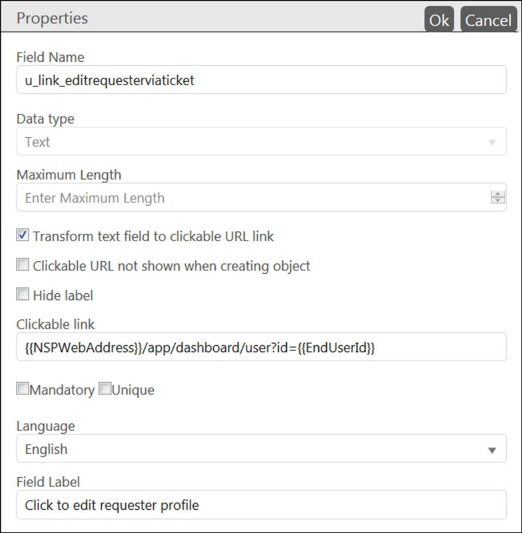Click the Properties dialog title
The image size is (522, 533).
[52, 18]
